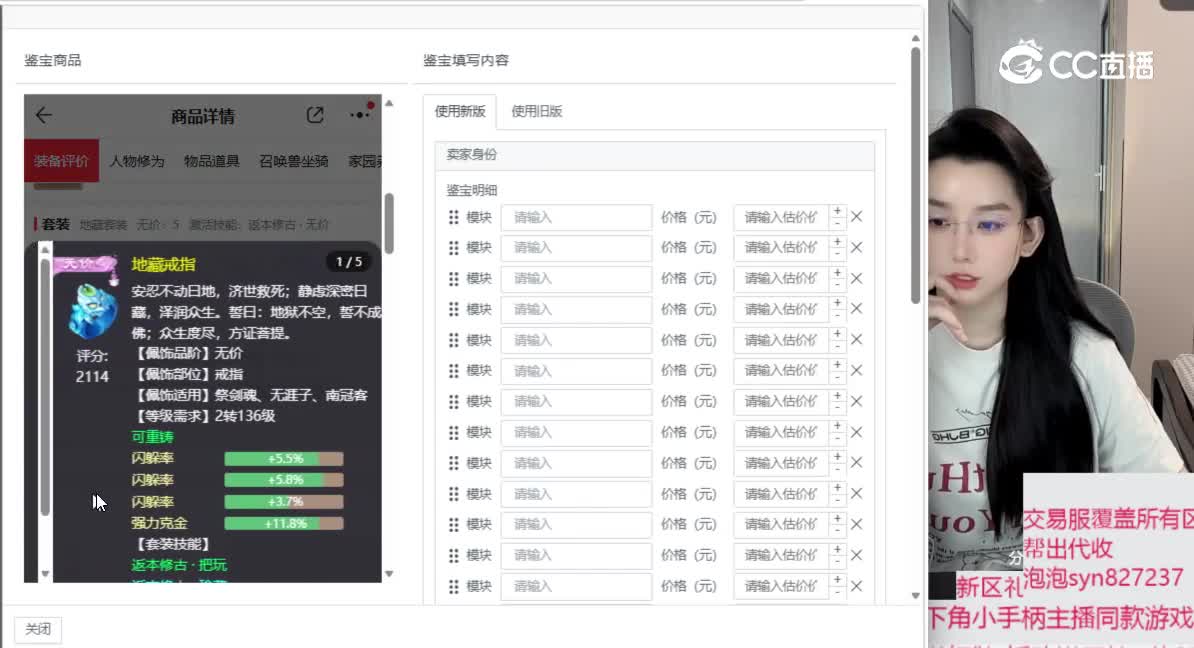This screenshot has width=1194, height=648.
Task: Open the three-dot more menu in 商品详情
Action: tap(360, 114)
